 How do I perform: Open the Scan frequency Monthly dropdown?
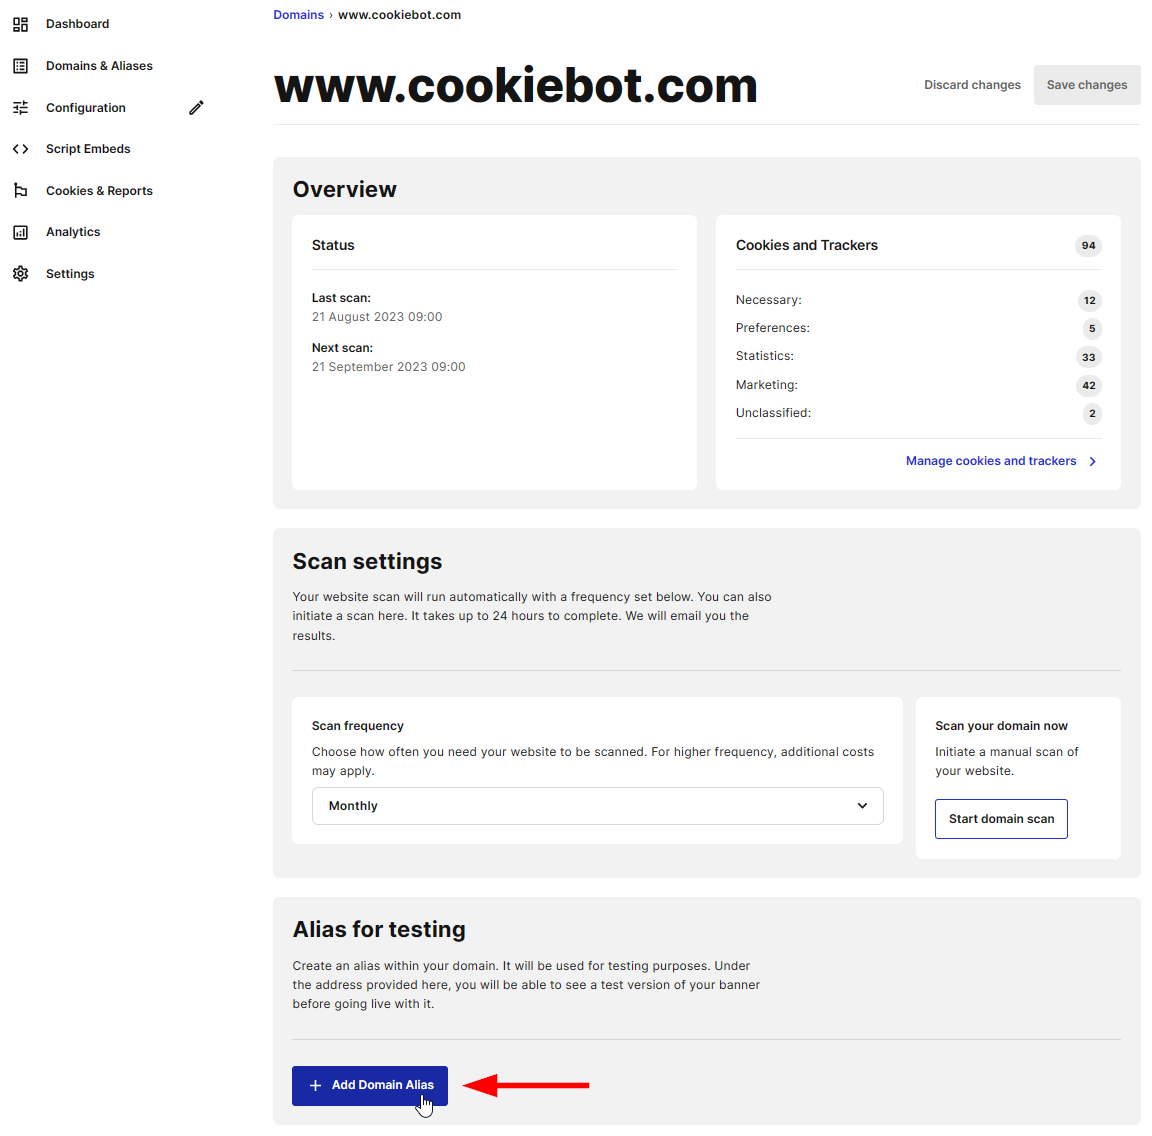(x=597, y=806)
